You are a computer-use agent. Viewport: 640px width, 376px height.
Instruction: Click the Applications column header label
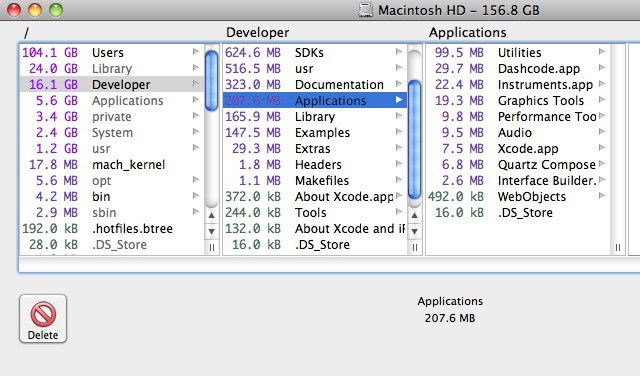(467, 32)
